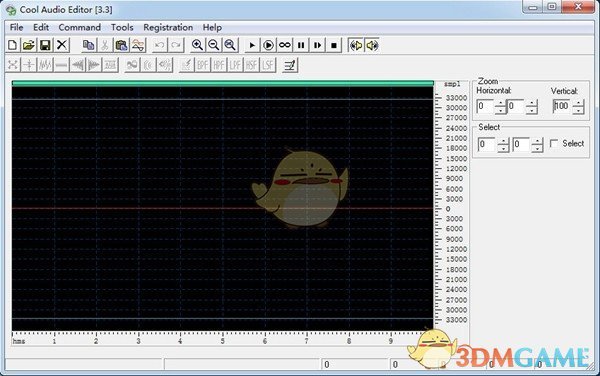Apply the LSF low-shelf filter
600x376 pixels.
coord(268,65)
